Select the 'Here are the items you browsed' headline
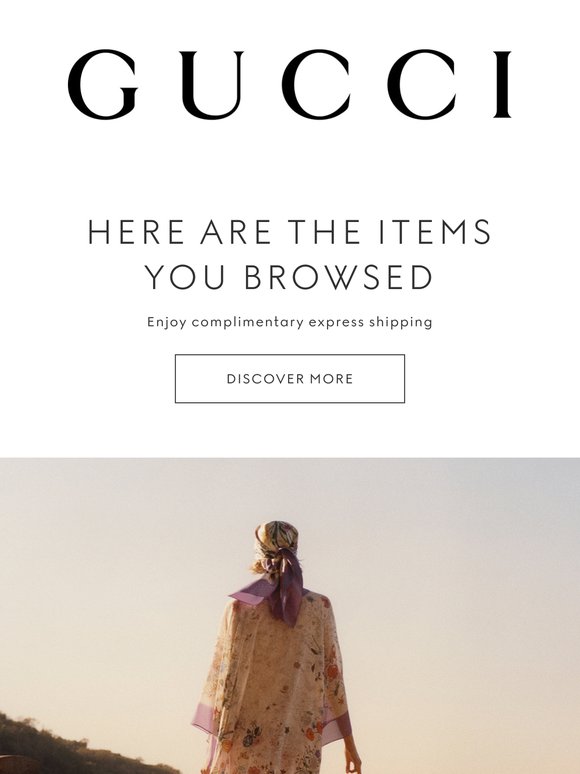Image resolution: width=580 pixels, height=774 pixels. click(289, 254)
